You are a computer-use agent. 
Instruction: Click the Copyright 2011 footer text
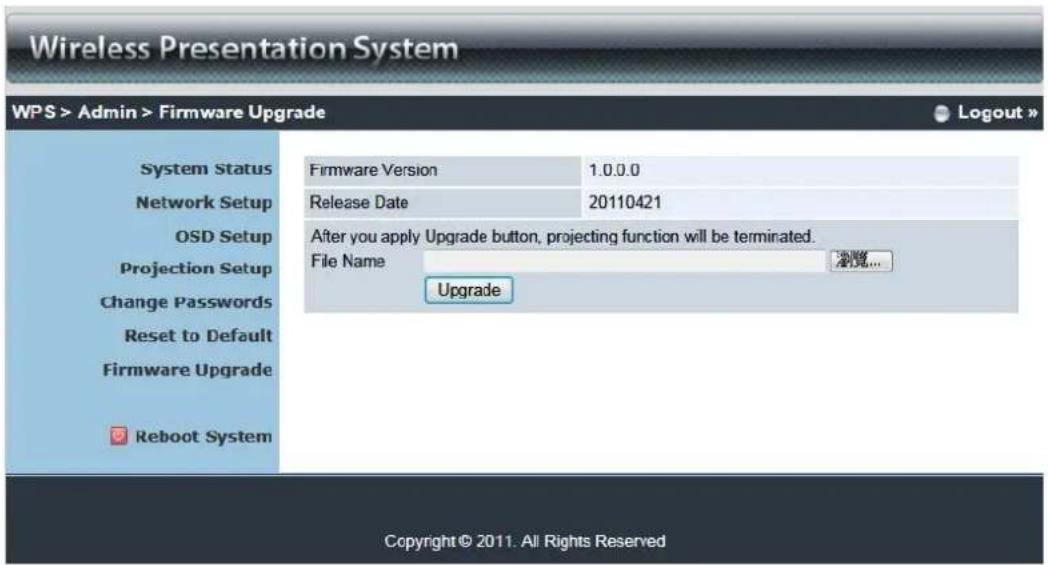tap(525, 541)
